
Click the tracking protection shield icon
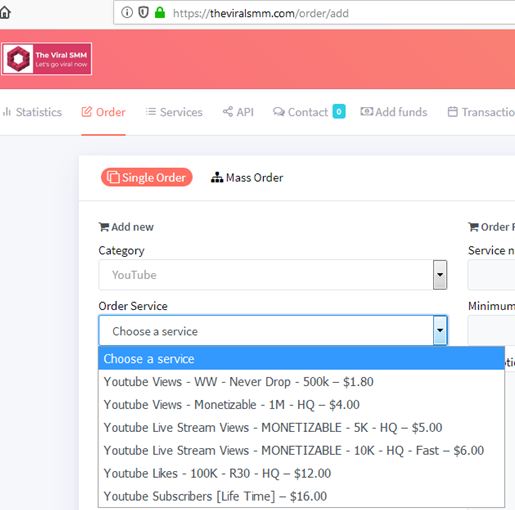click(x=143, y=13)
